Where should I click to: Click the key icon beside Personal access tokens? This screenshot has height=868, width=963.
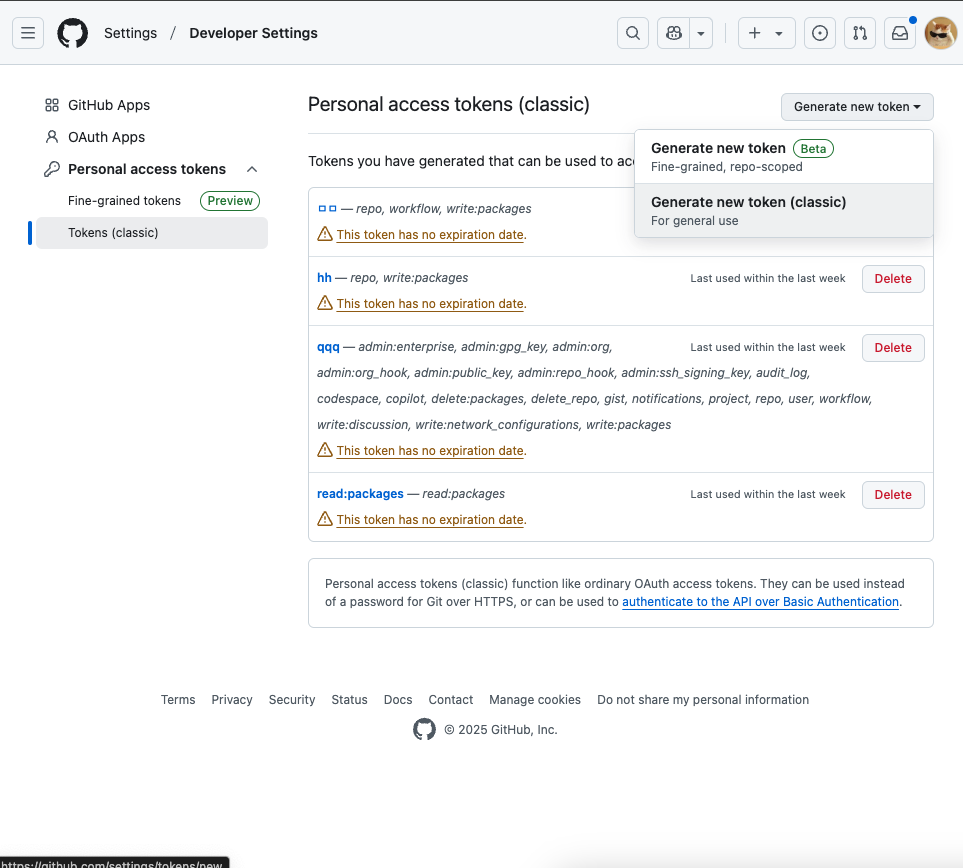coord(52,169)
